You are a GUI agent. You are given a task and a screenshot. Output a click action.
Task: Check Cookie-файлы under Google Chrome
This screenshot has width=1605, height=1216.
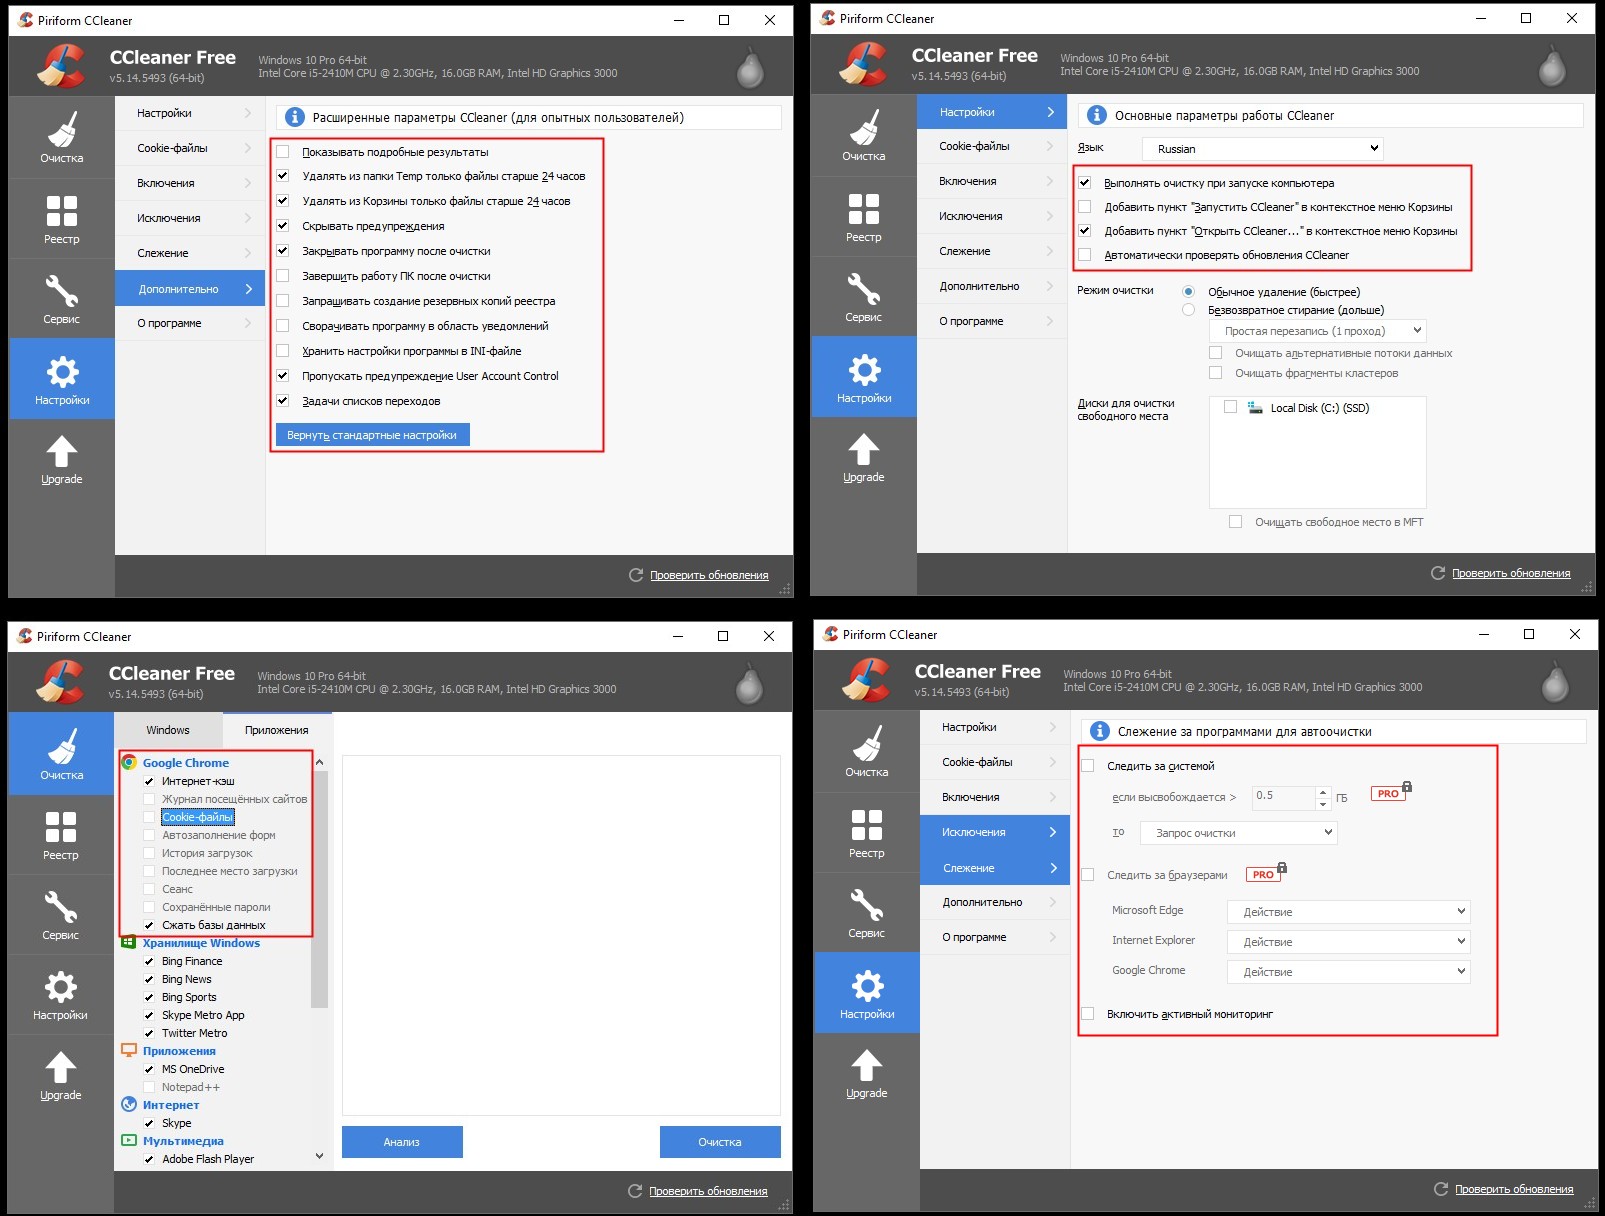pyautogui.click(x=149, y=817)
